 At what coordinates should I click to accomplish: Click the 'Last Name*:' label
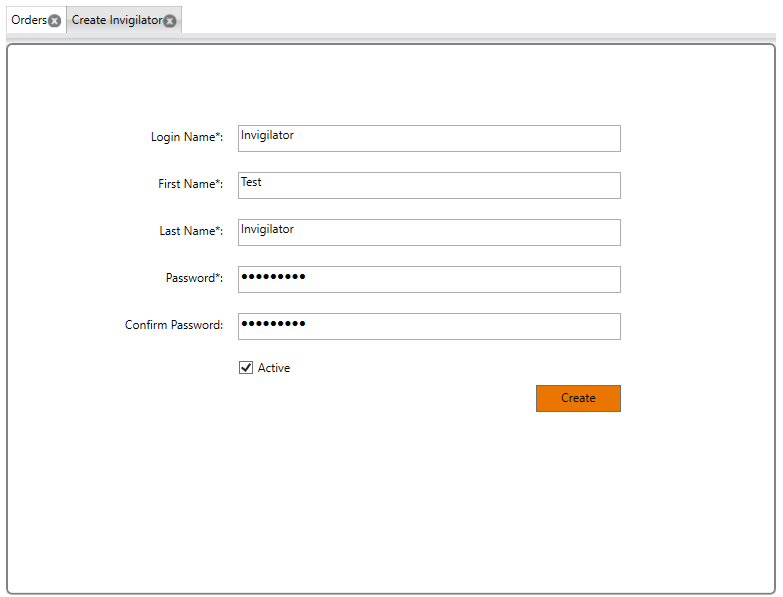coord(191,231)
